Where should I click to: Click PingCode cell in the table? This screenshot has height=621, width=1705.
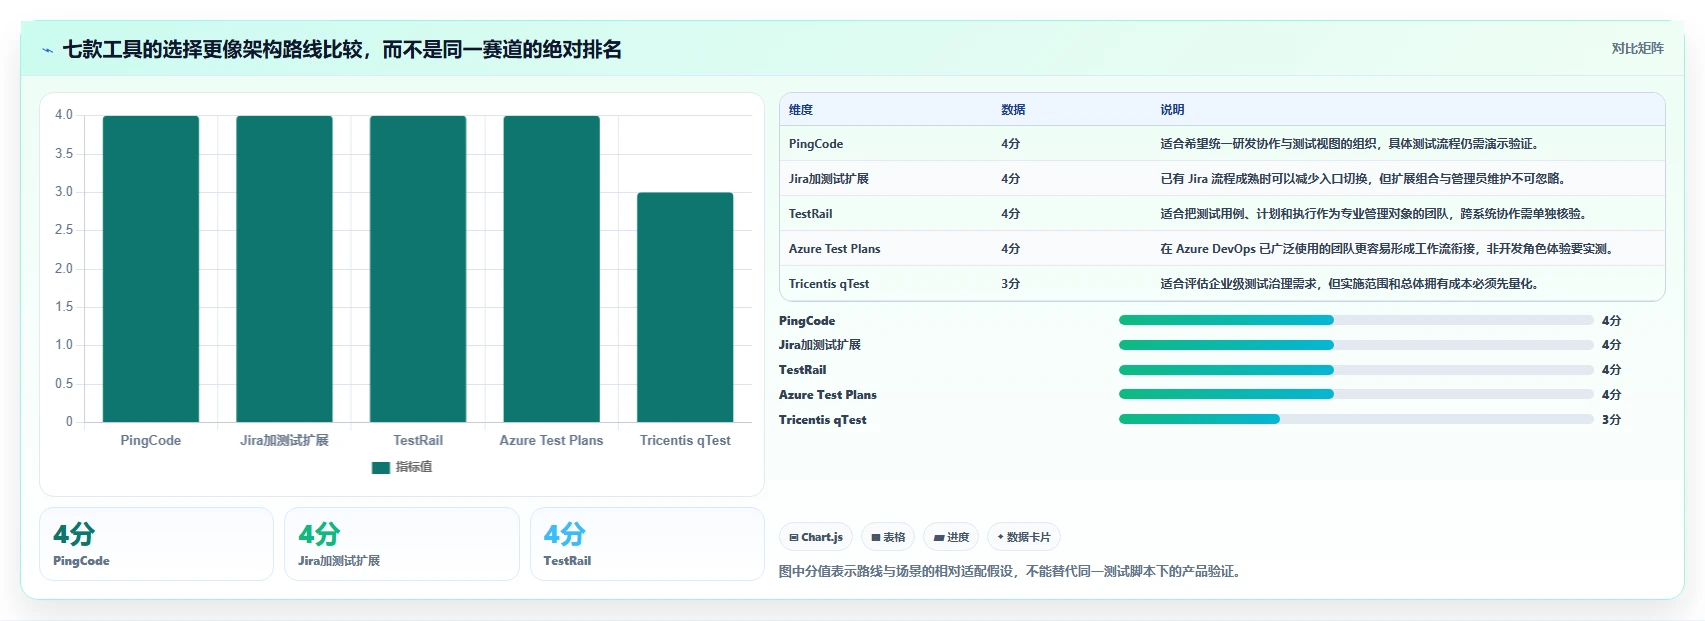(816, 144)
